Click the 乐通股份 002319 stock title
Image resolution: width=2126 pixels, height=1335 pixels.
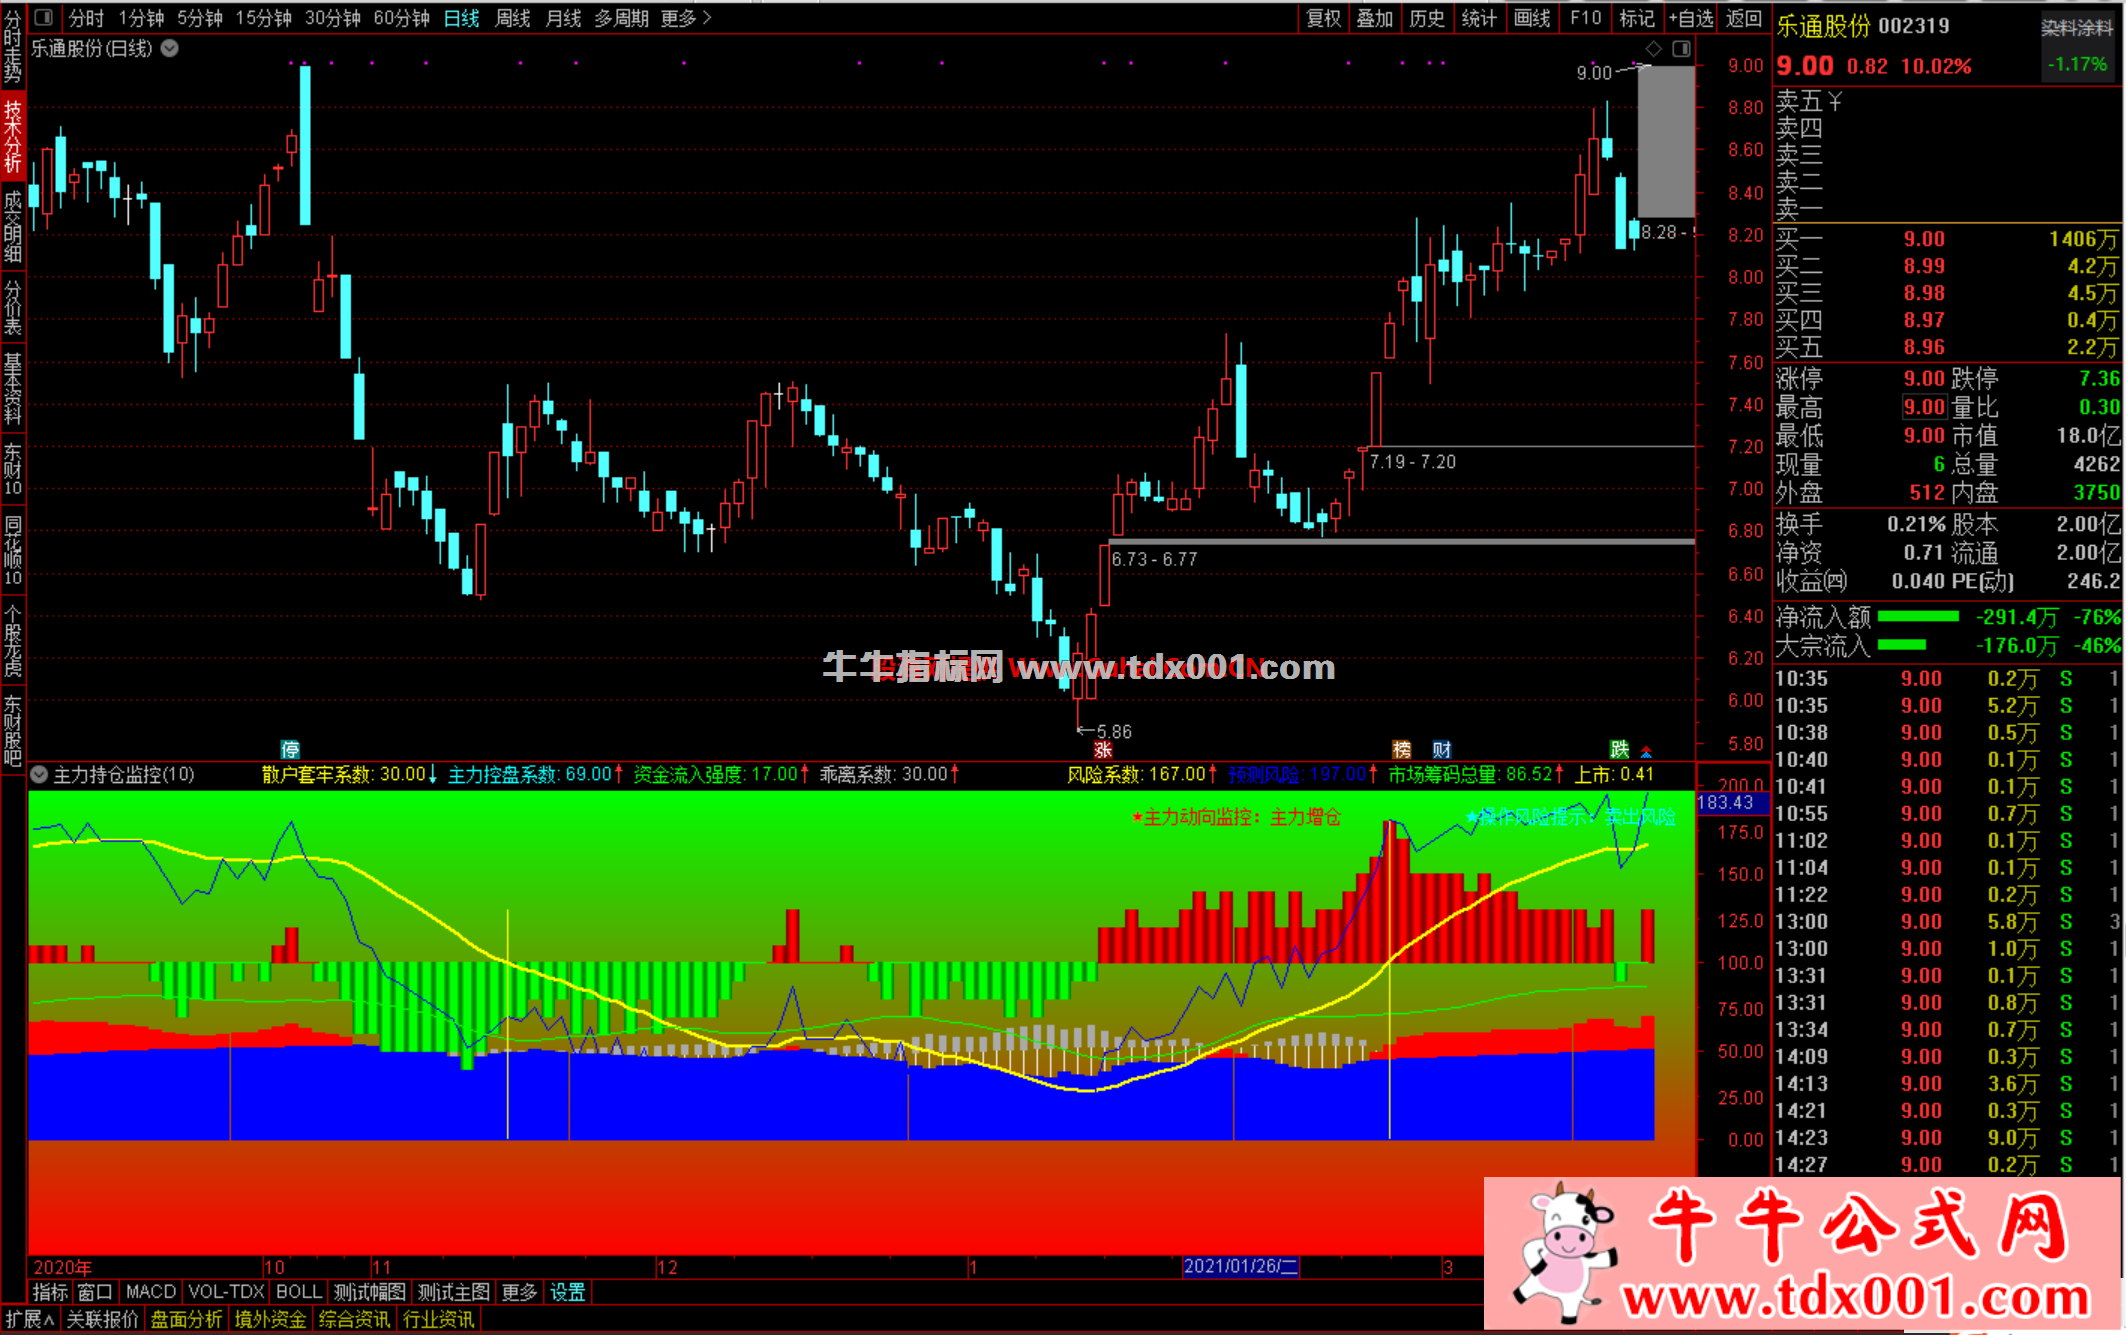pyautogui.click(x=1862, y=26)
